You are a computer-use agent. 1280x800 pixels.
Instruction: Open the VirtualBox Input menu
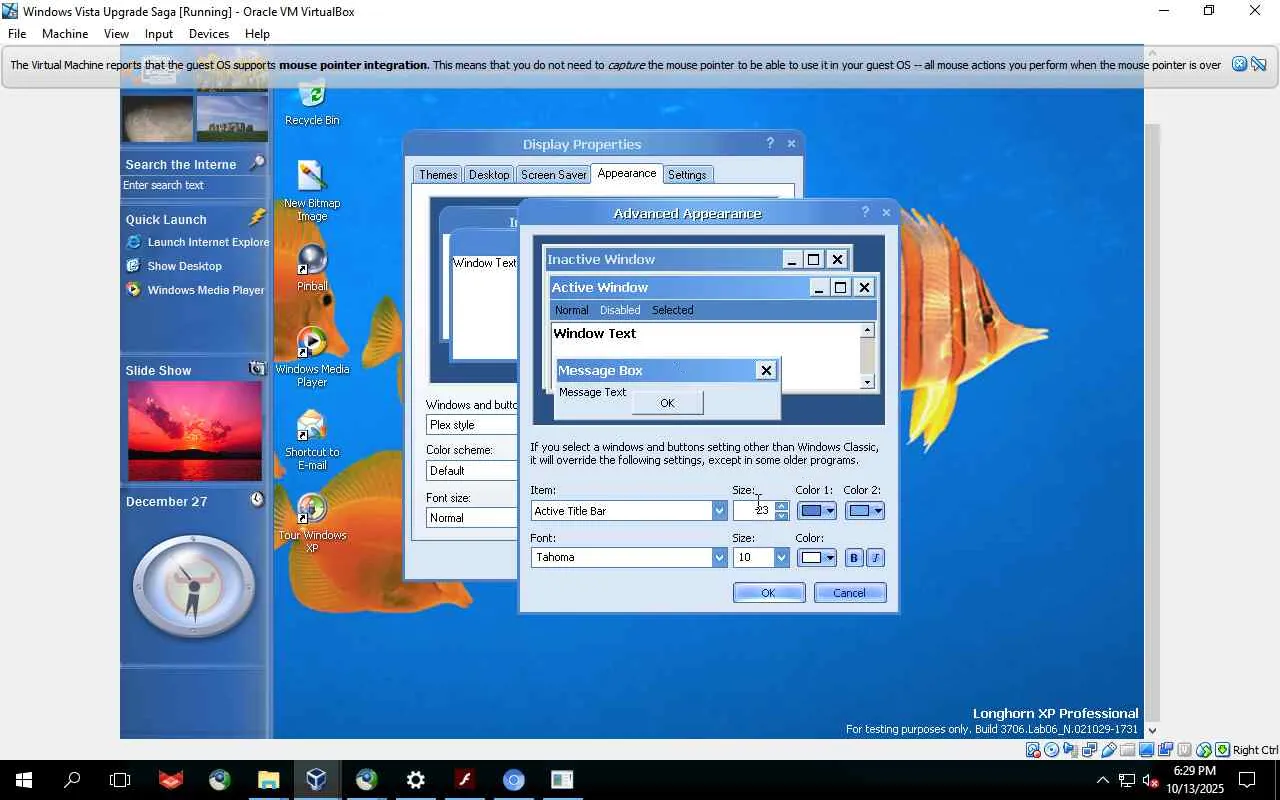point(159,34)
